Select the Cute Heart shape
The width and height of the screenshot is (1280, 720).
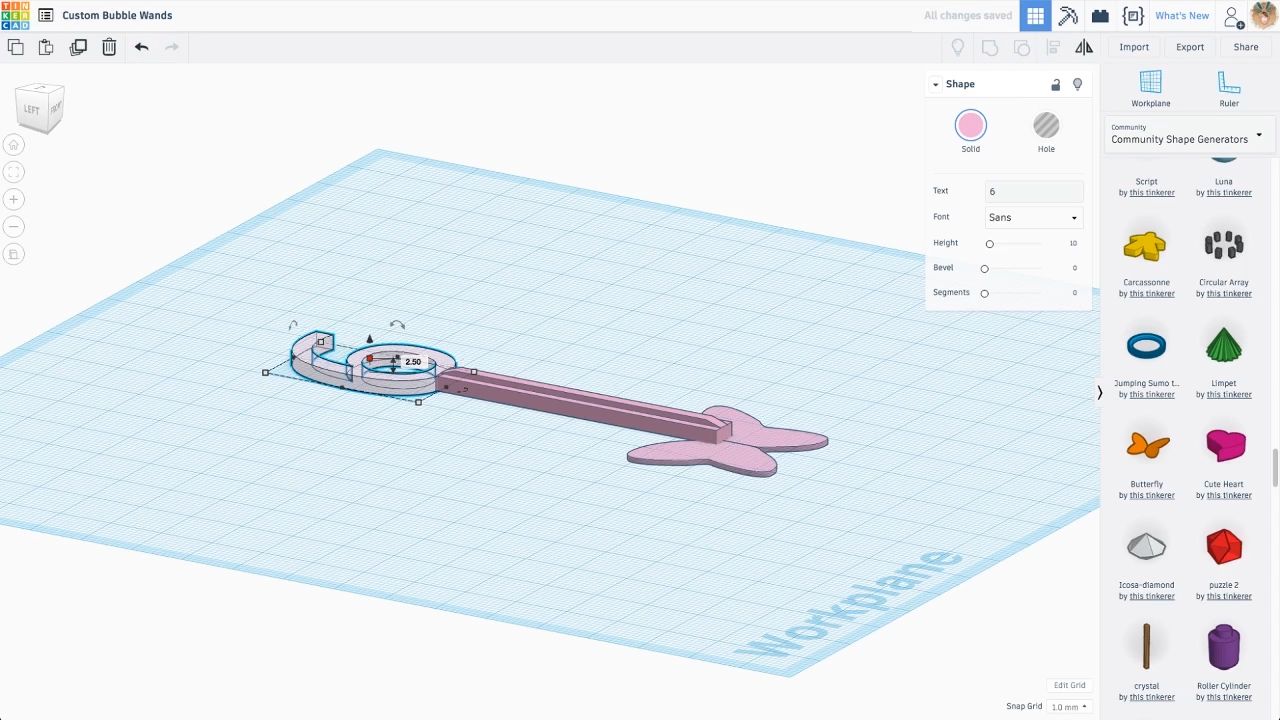pyautogui.click(x=1224, y=446)
